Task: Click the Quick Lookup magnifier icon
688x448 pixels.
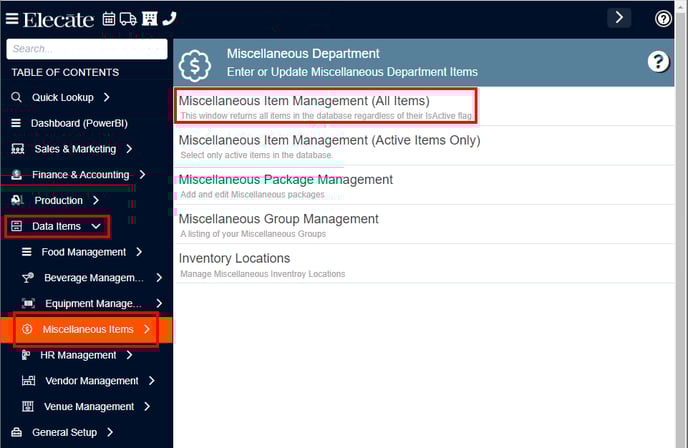Action: click(16, 97)
